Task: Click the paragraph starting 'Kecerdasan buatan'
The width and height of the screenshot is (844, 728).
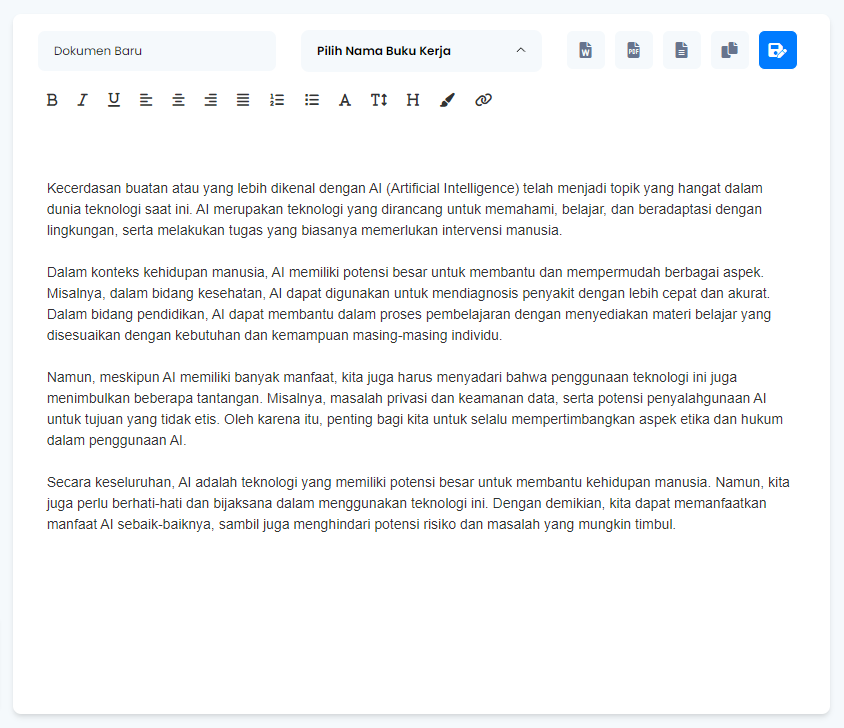Action: [x=405, y=209]
